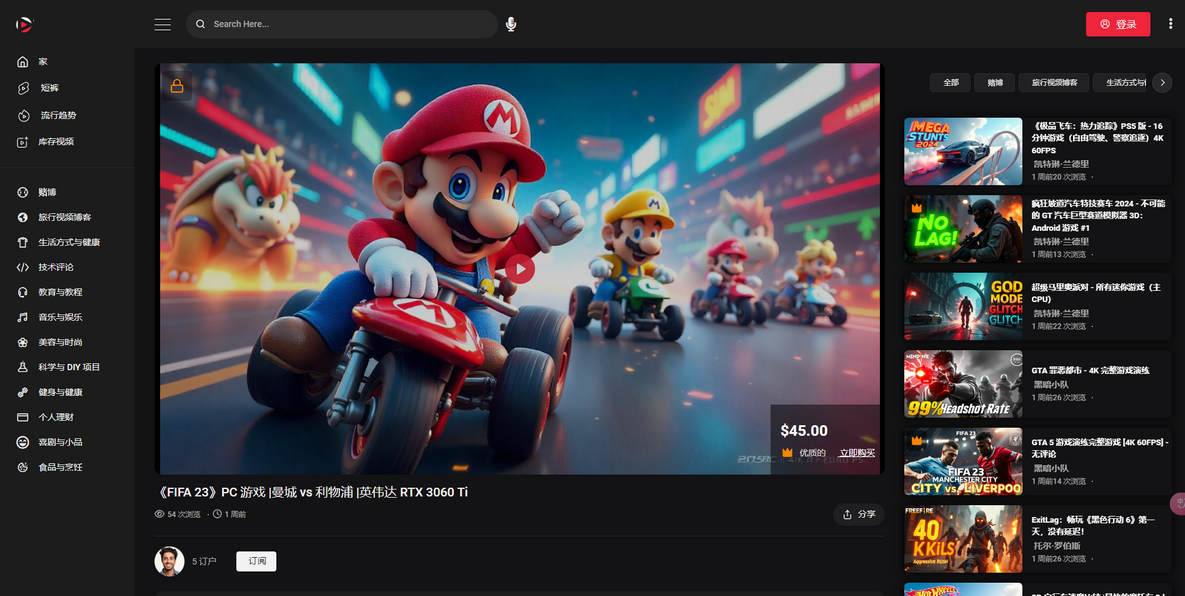Image resolution: width=1185 pixels, height=596 pixels.
Task: Click channel 托尔·罗伯斯 under ExitLag video
Action: coord(1057,545)
